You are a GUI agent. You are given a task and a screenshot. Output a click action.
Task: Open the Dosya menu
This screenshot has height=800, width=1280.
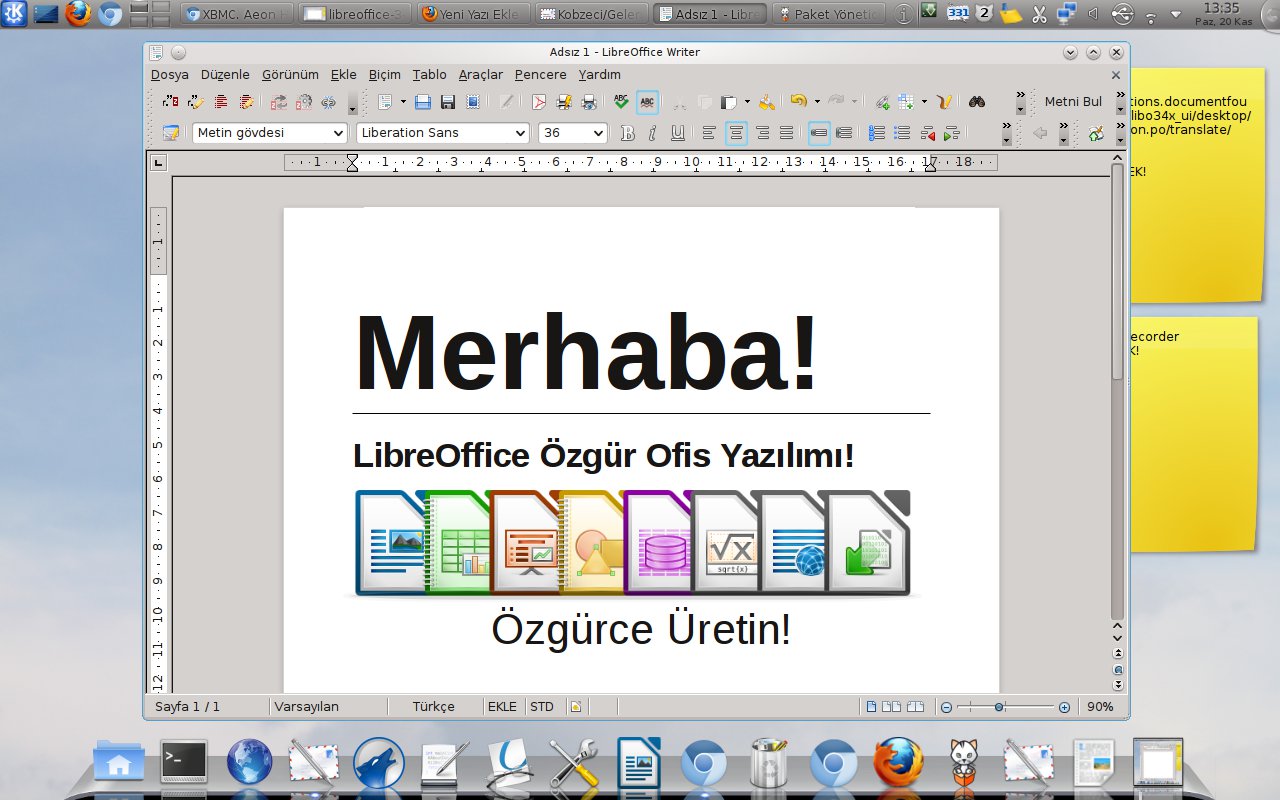coord(170,74)
